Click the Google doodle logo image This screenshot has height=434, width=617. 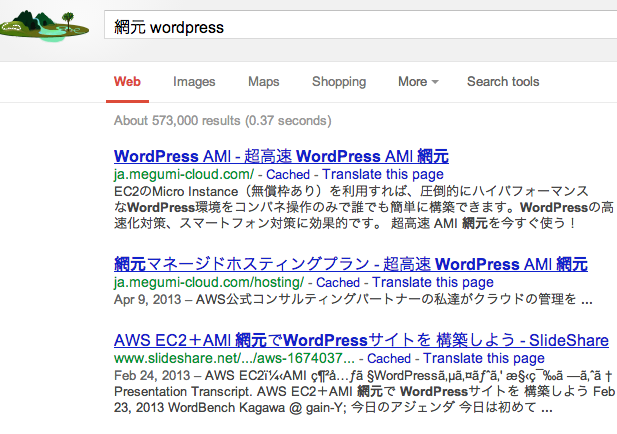[x=44, y=26]
